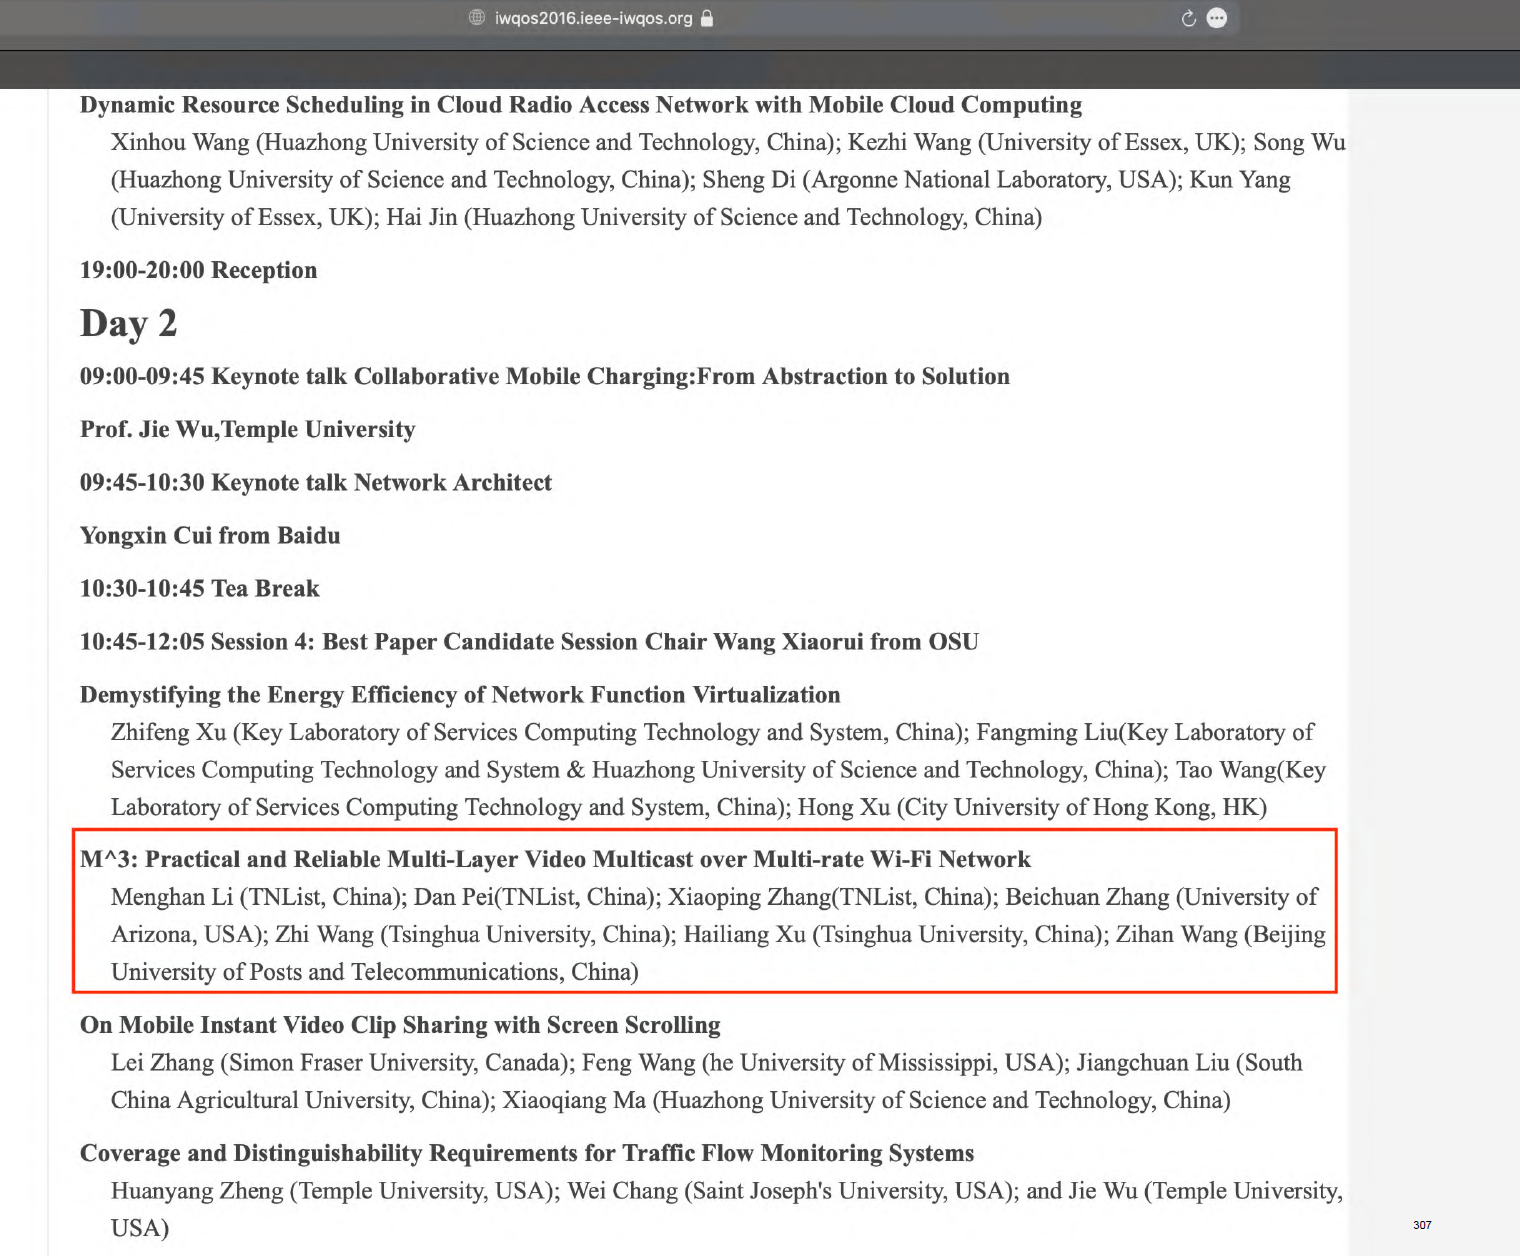The width and height of the screenshot is (1520, 1256).
Task: Click Yongxin Cui from Baidu text
Action: point(209,535)
